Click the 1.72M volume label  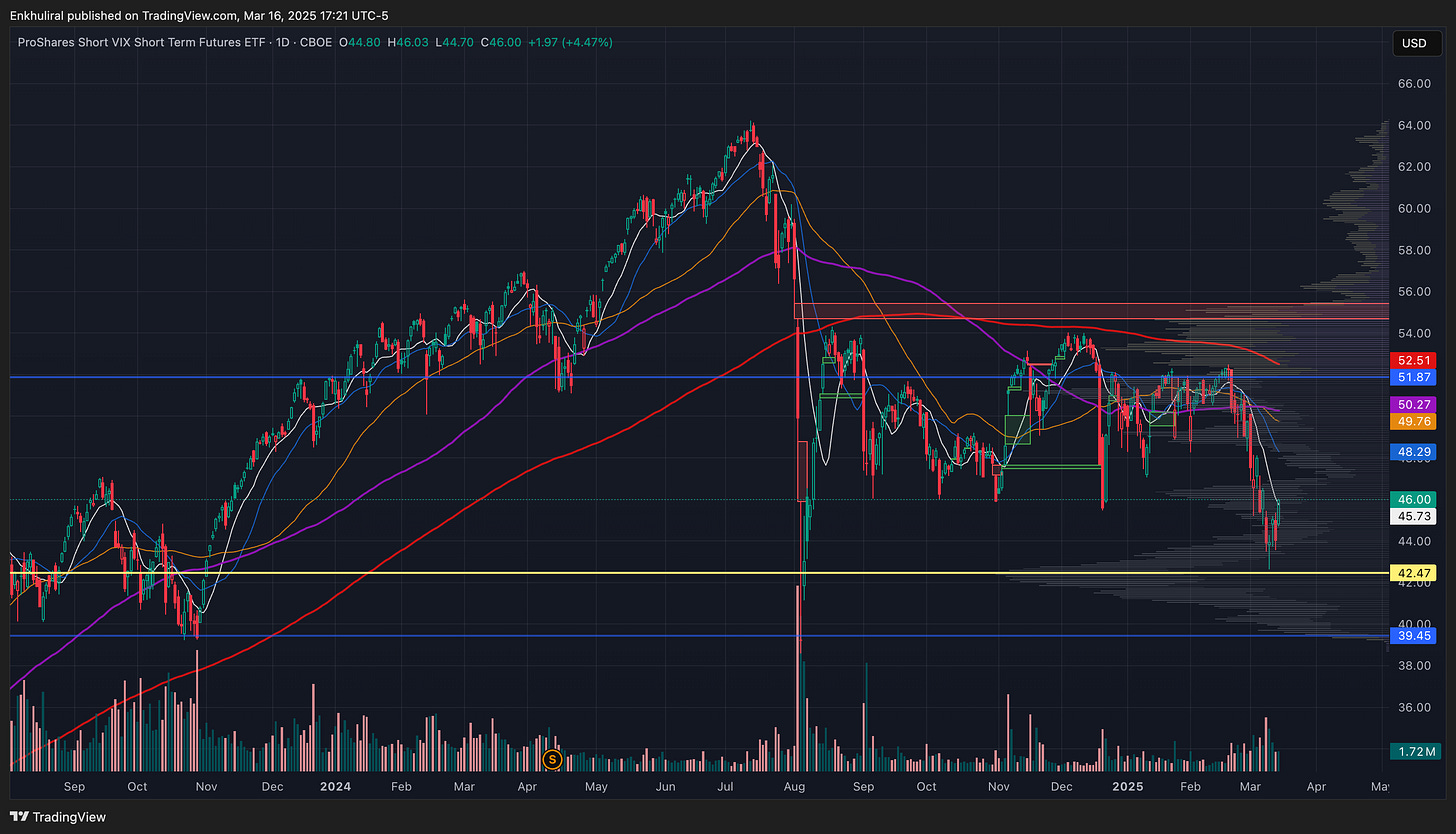click(1416, 751)
